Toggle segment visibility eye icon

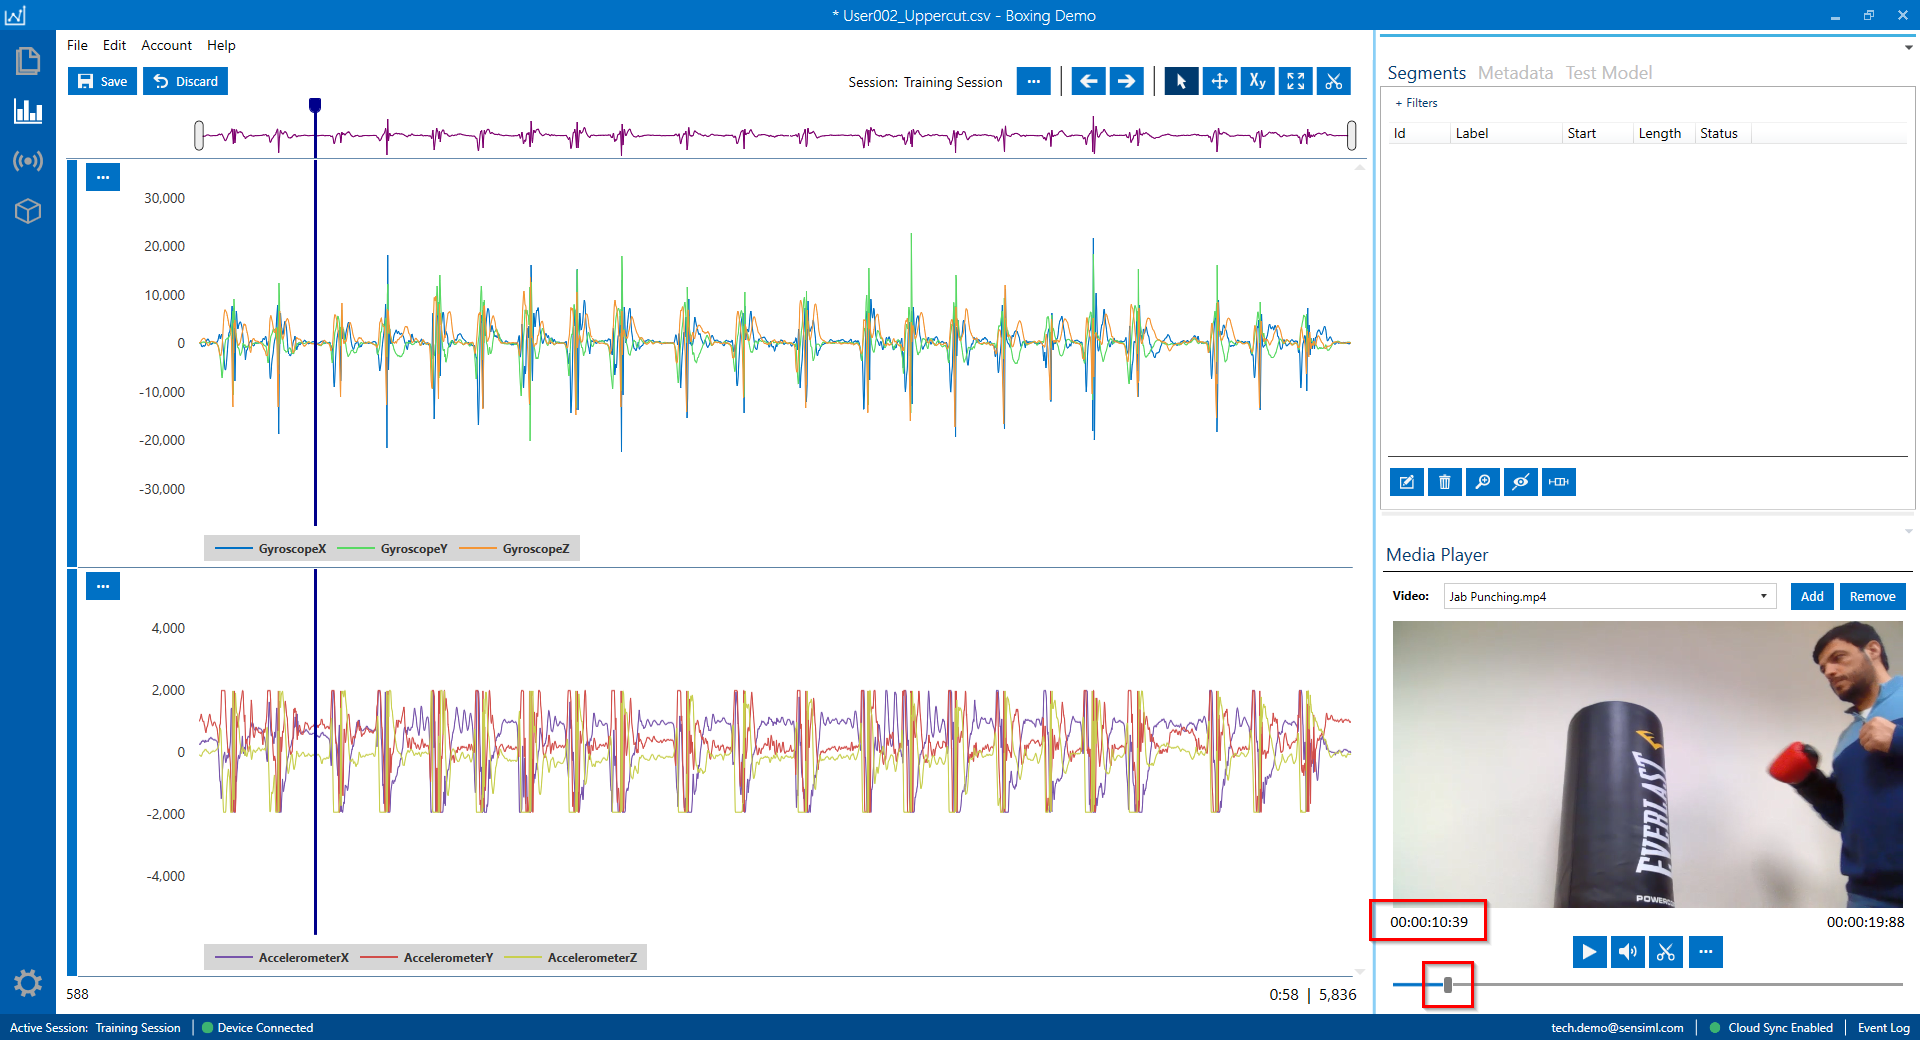pos(1521,482)
